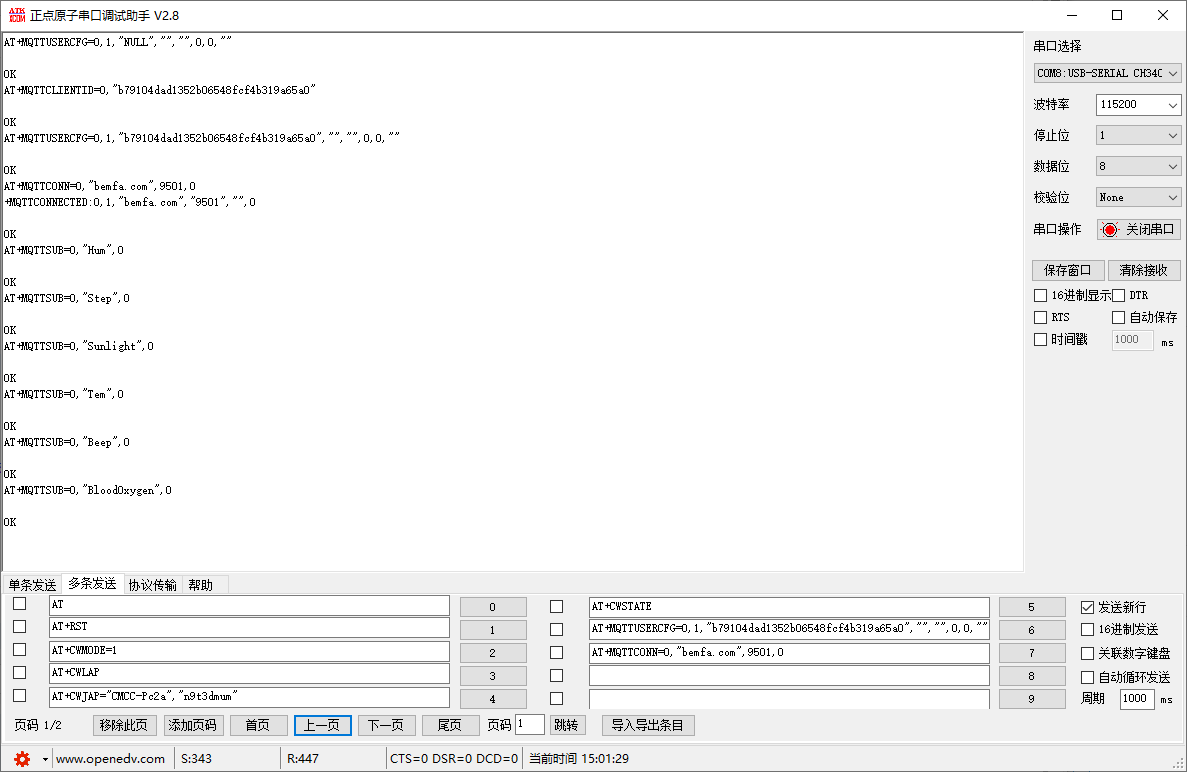The height and width of the screenshot is (772, 1187).
Task: Send AT+CWSTATE with button 5
Action: click(1032, 607)
